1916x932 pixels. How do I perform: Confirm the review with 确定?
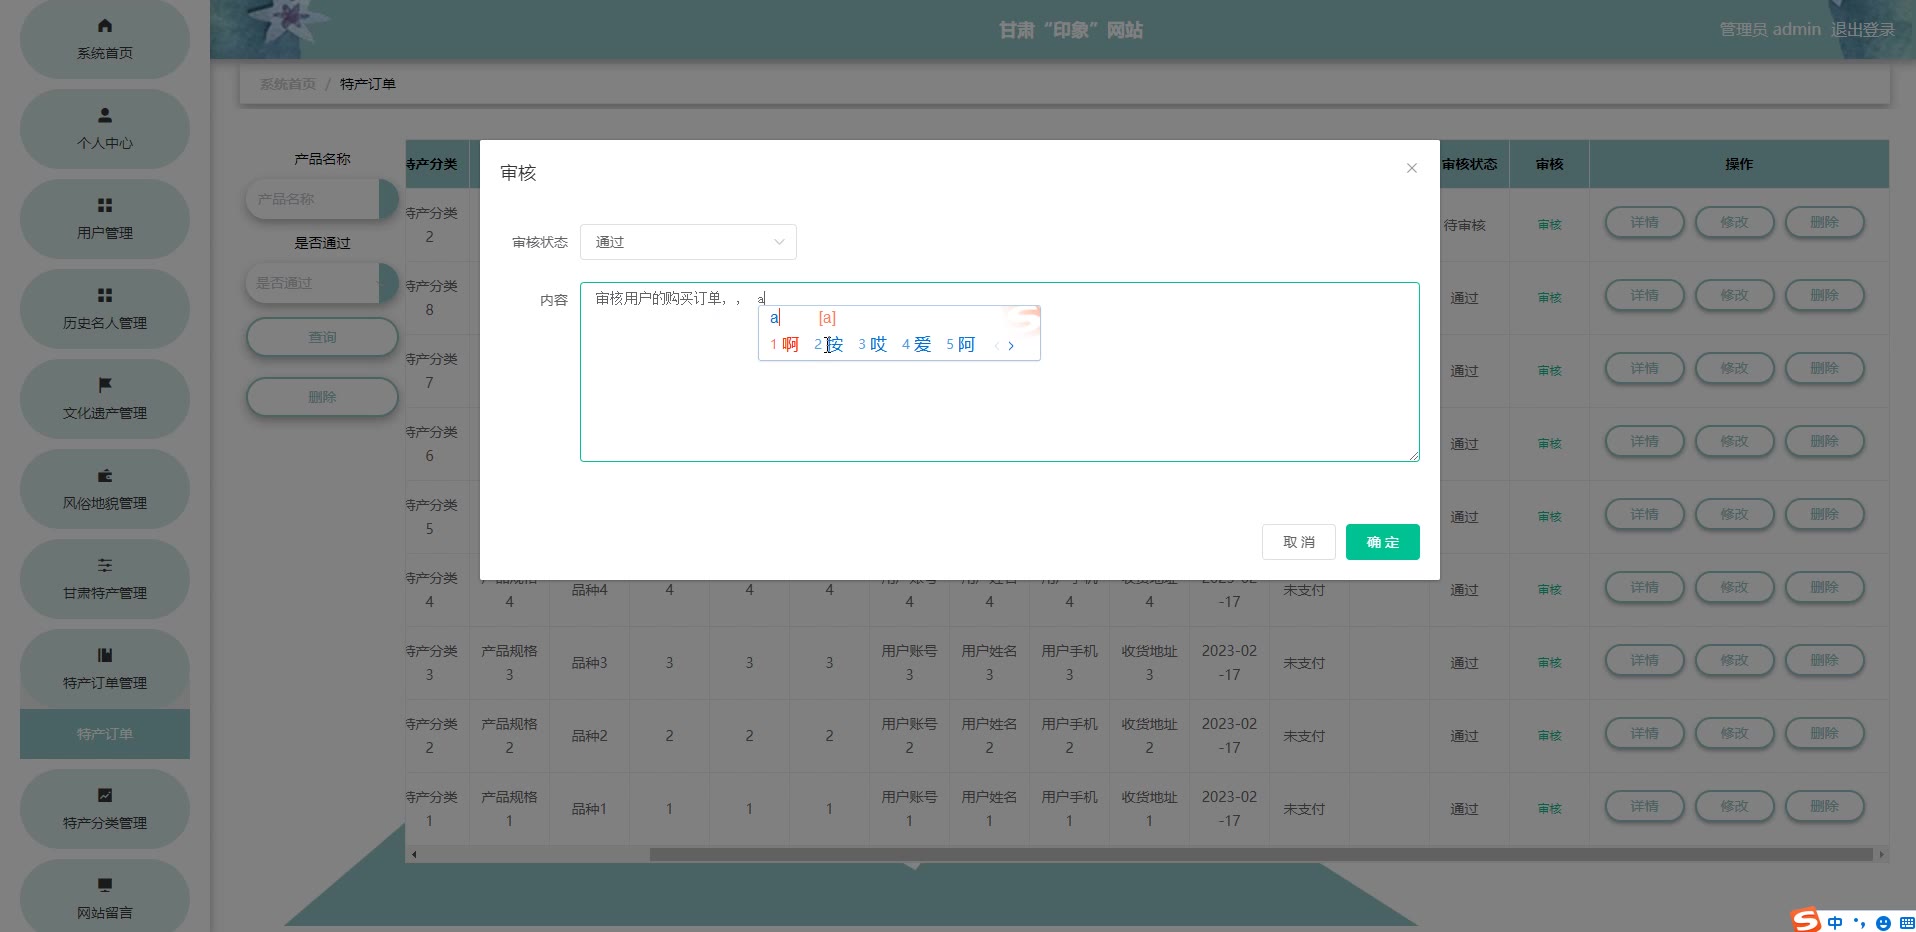(1383, 542)
